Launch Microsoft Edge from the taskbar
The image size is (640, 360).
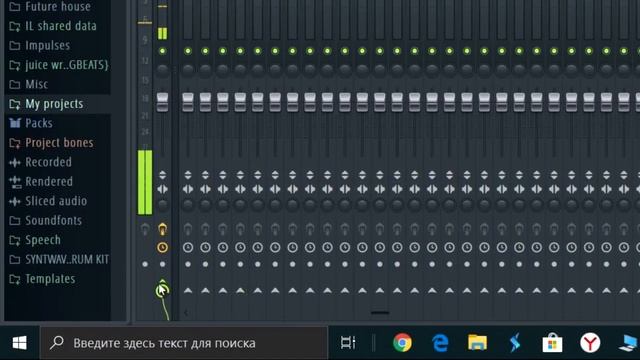pos(440,343)
